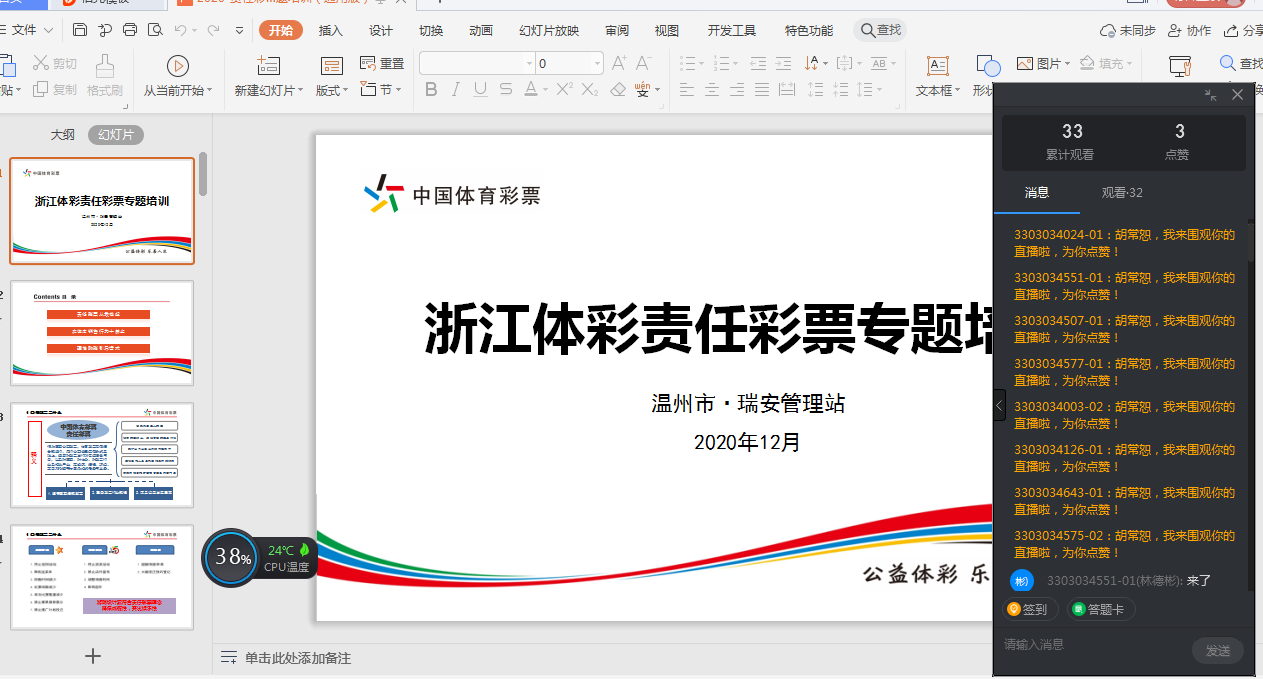Viewport: 1263px width, 679px height.
Task: Click the Copy (复制) icon
Action: [x=41, y=89]
